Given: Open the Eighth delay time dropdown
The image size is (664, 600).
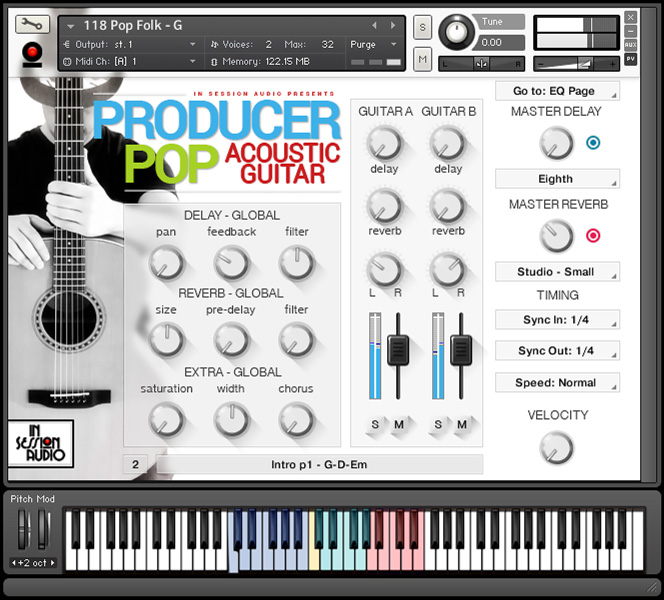Looking at the screenshot, I should coord(557,179).
